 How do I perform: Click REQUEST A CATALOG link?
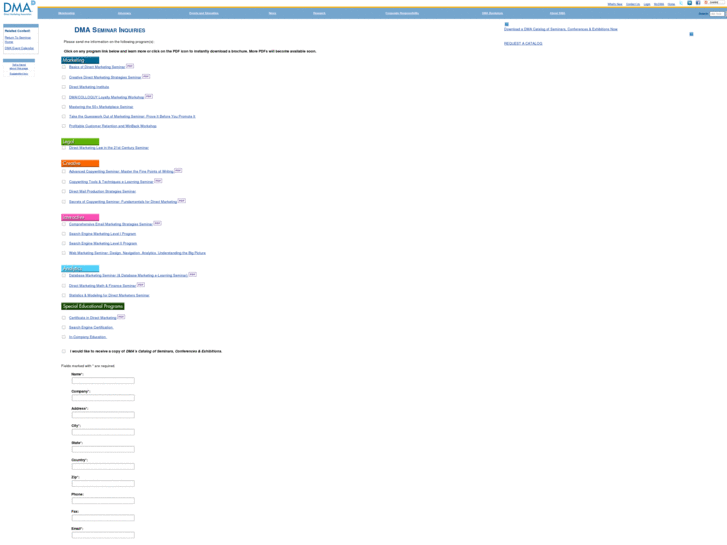(523, 44)
